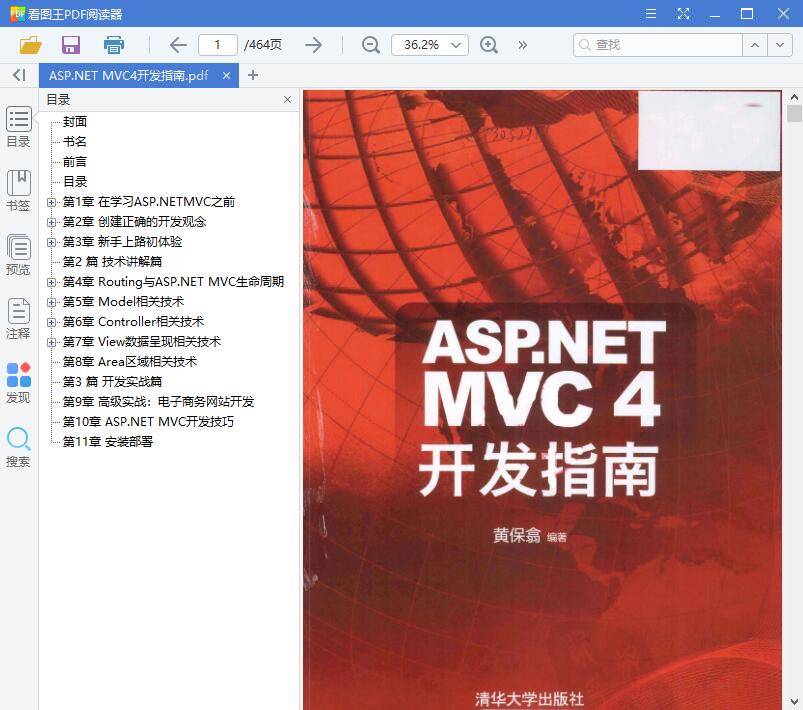The image size is (803, 710).
Task: Expand 第6章 Controller相关技术
Action: tap(51, 322)
